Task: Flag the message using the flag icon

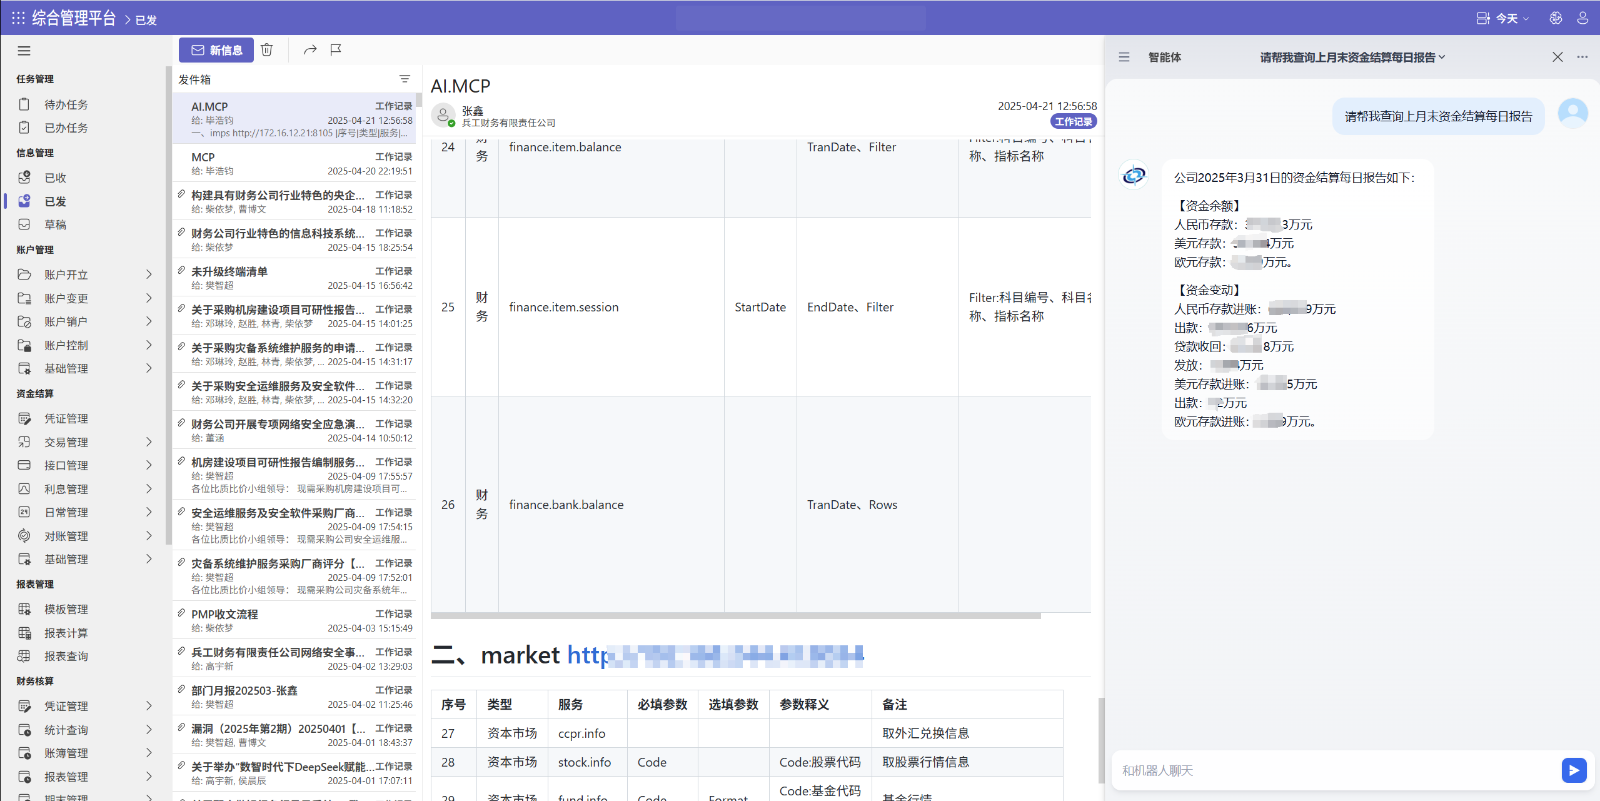Action: tap(336, 50)
